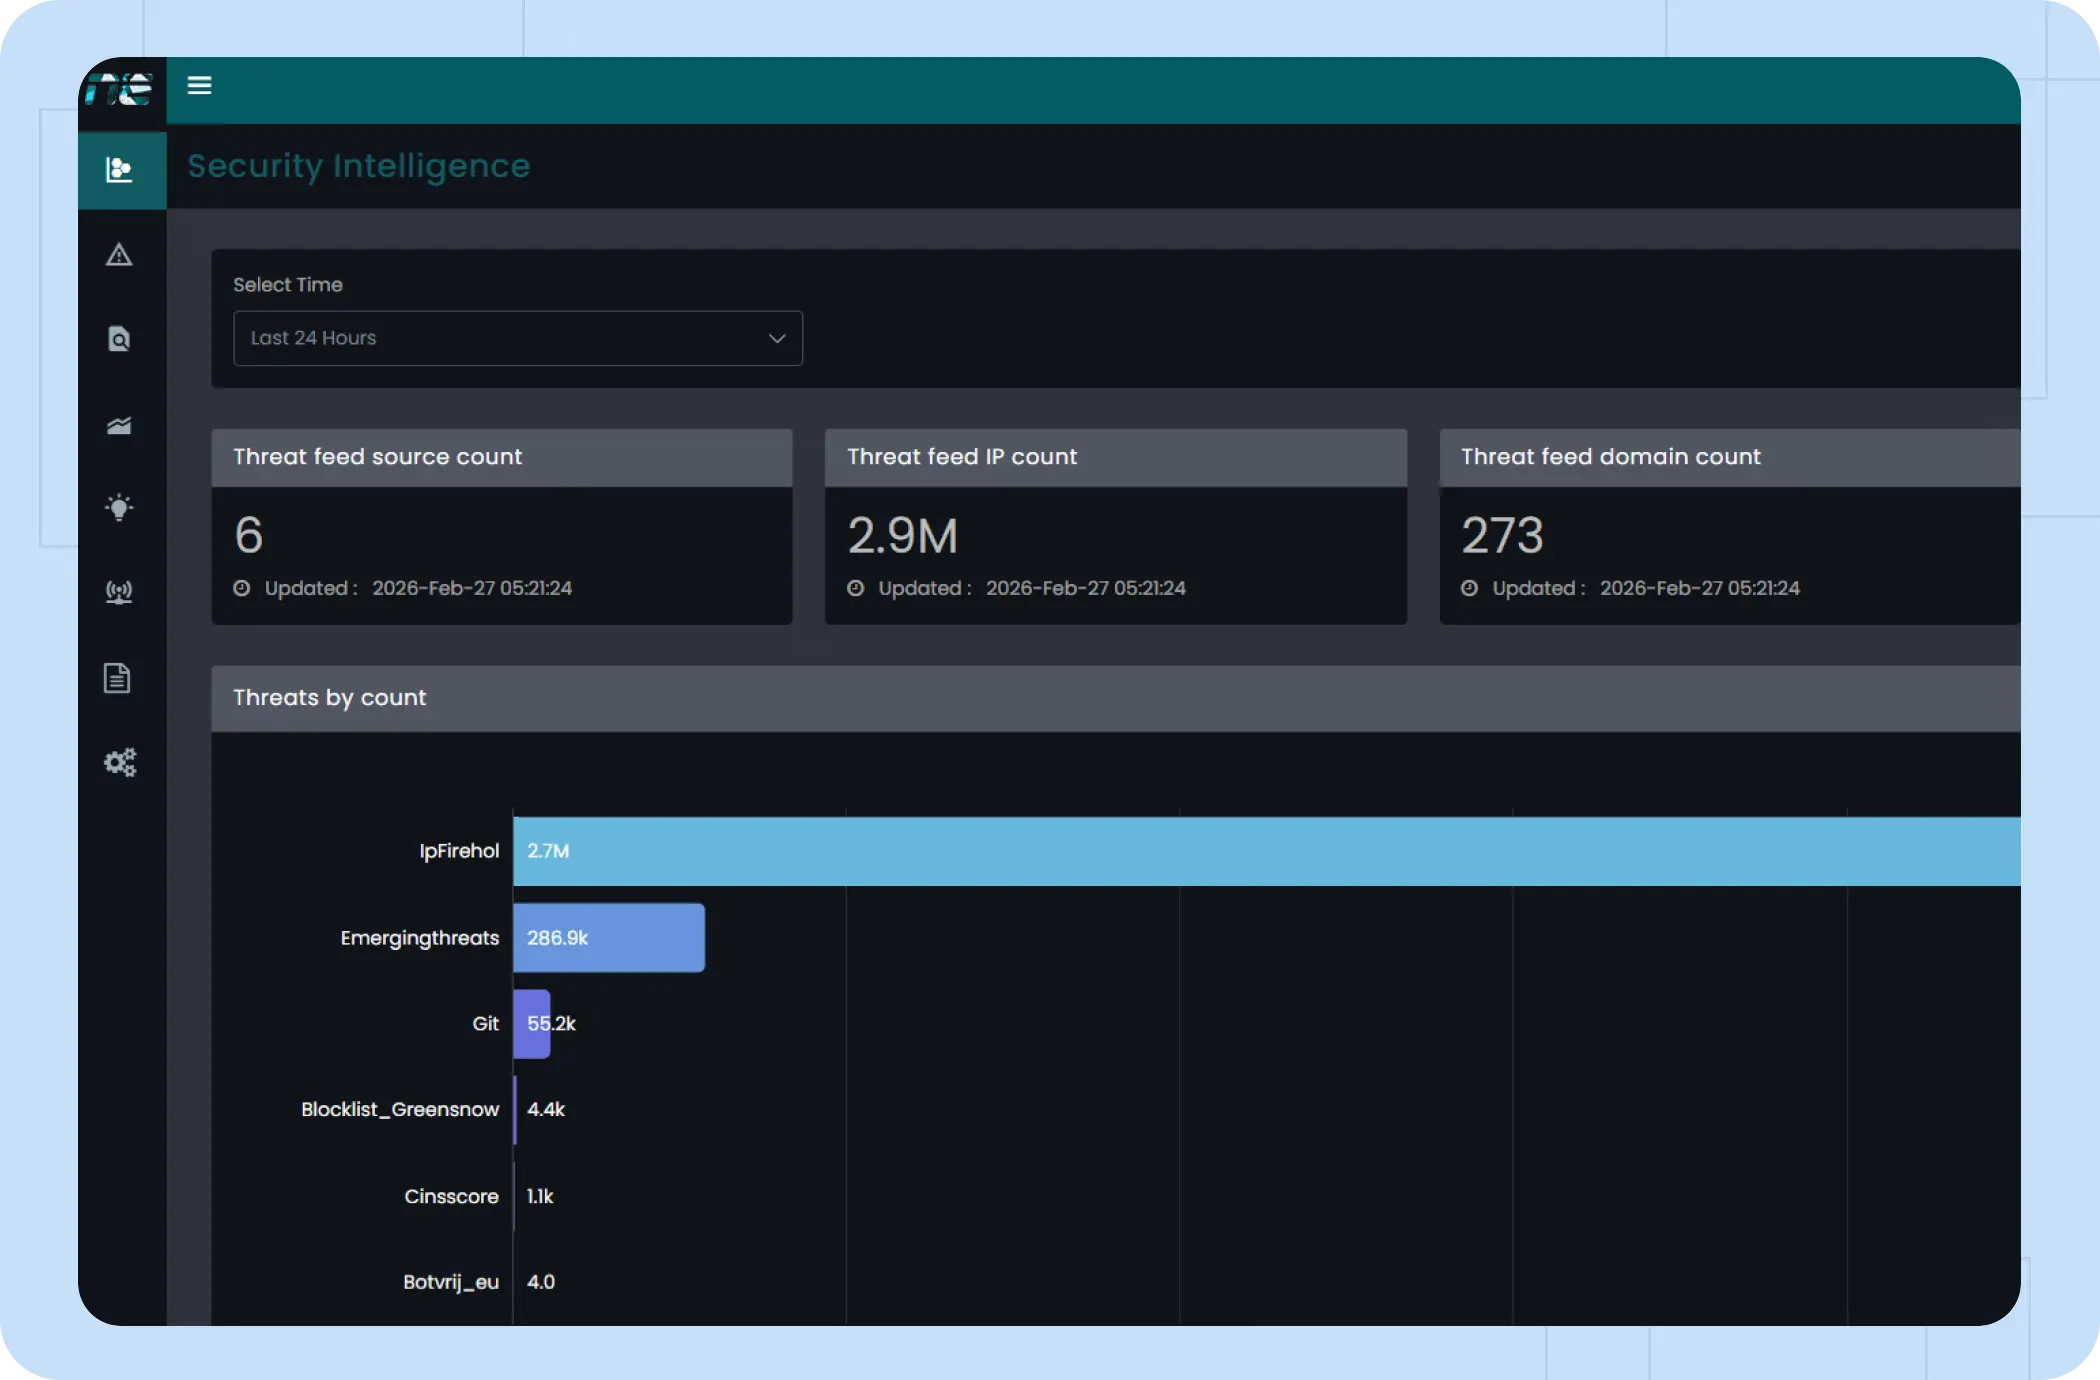Click the chevron arrow of the time selector
2100x1380 pixels.
pyautogui.click(x=777, y=338)
